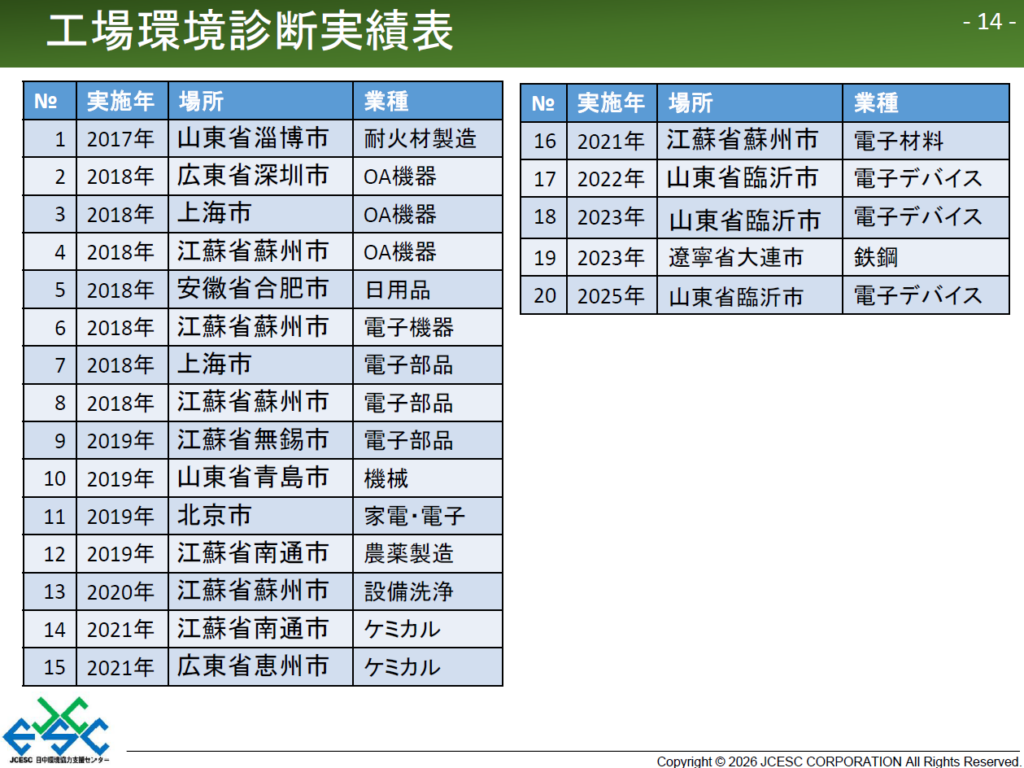This screenshot has width=1024, height=768.
Task: Select the 江蘇省無錫市 cell
Action: click(x=254, y=440)
